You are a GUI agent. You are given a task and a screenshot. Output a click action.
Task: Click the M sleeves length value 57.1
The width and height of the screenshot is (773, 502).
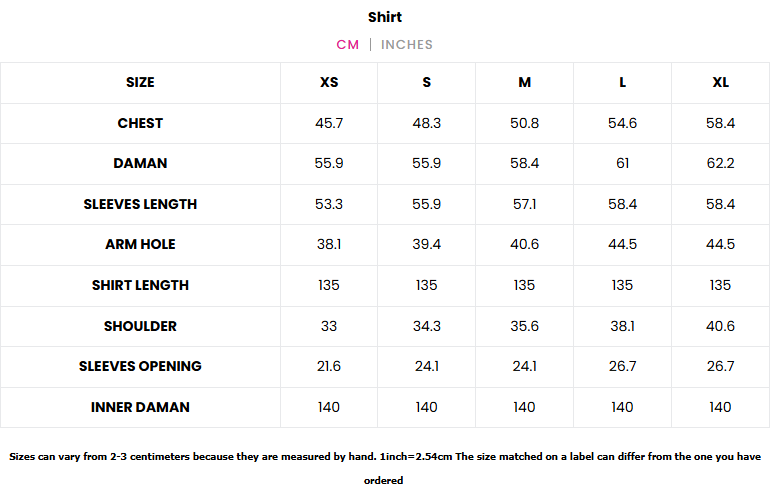tap(525, 204)
